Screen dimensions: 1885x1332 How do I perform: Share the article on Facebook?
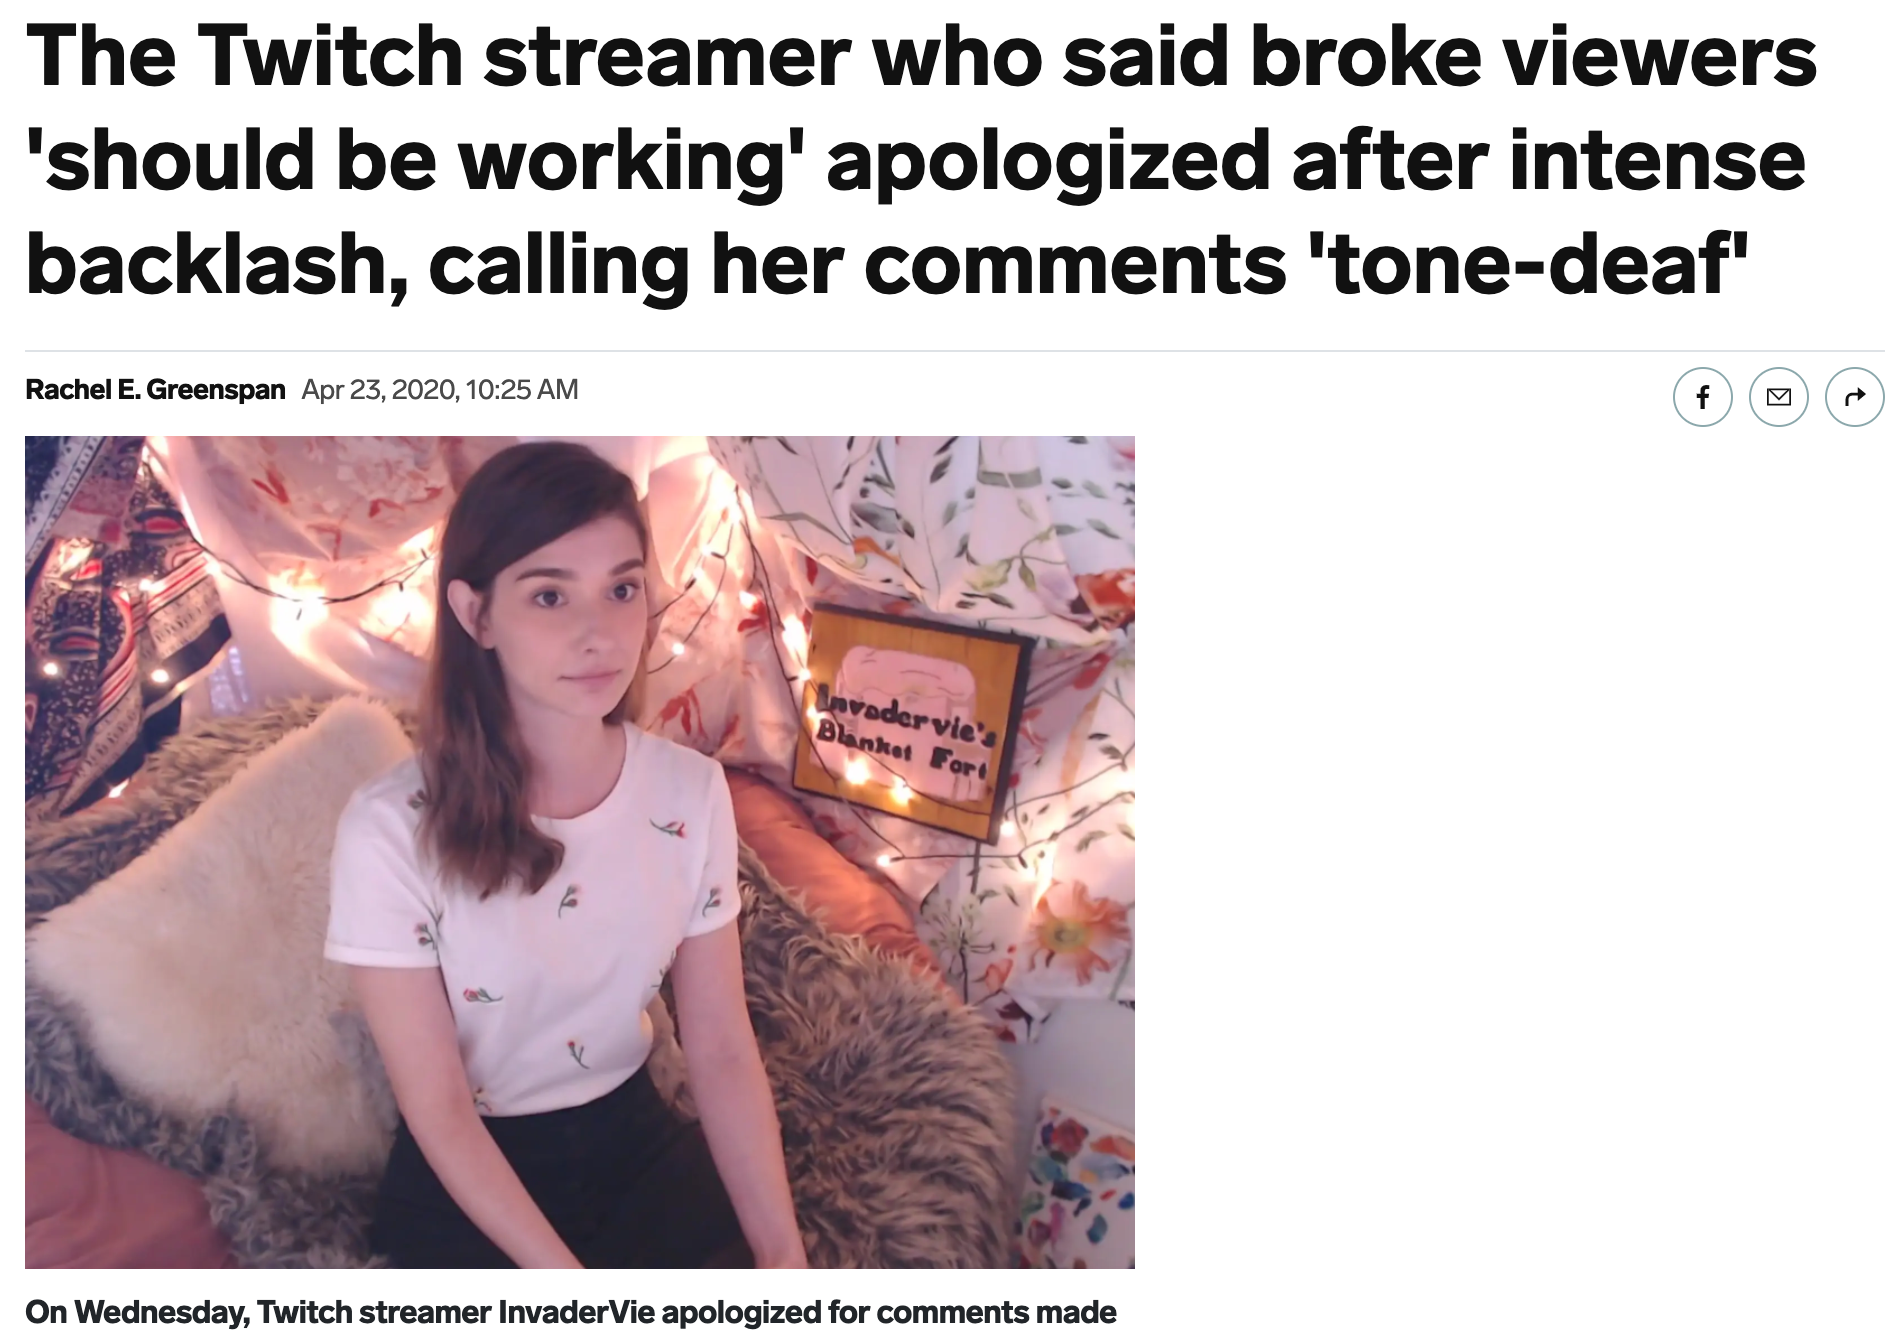tap(1702, 397)
